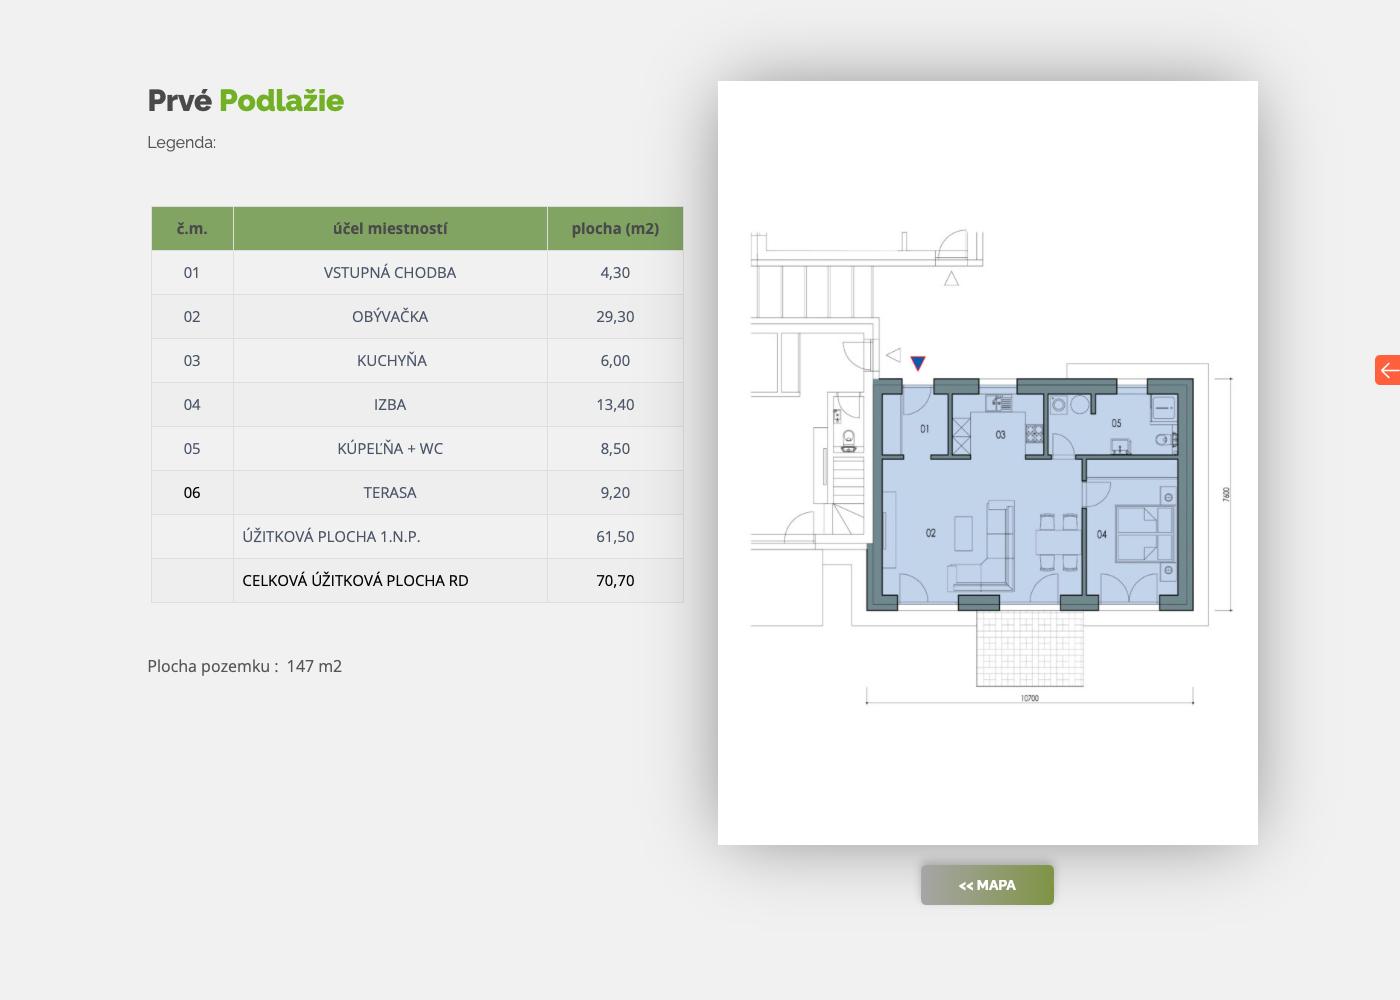Click room 02 label on floor plan
Viewport: 1400px width, 1000px height.
[x=931, y=533]
